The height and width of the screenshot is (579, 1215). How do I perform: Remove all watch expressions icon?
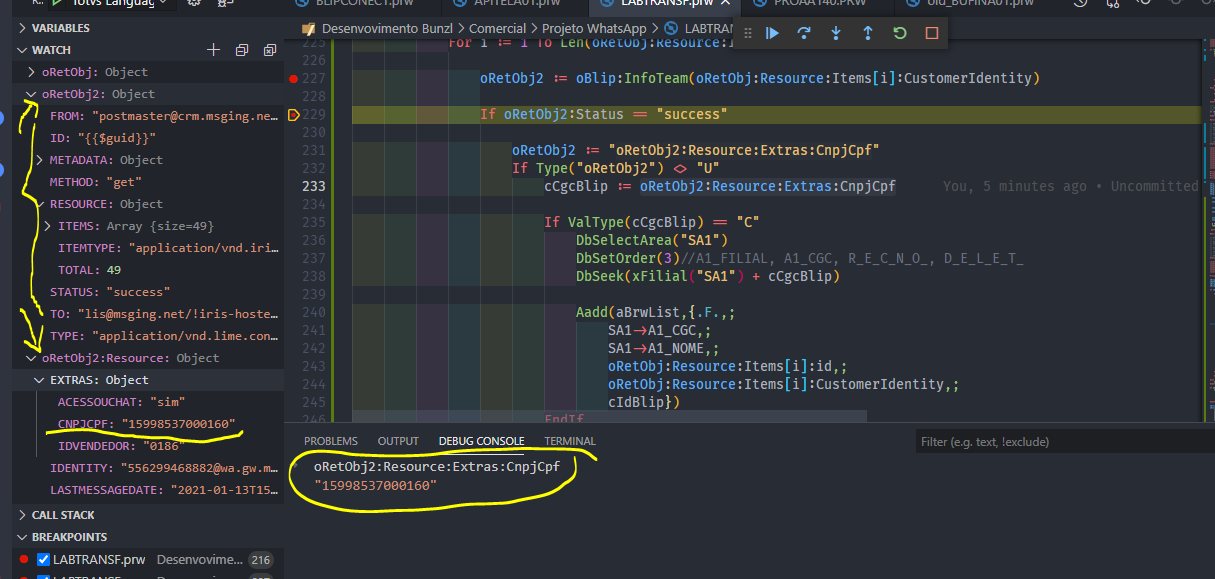click(269, 50)
